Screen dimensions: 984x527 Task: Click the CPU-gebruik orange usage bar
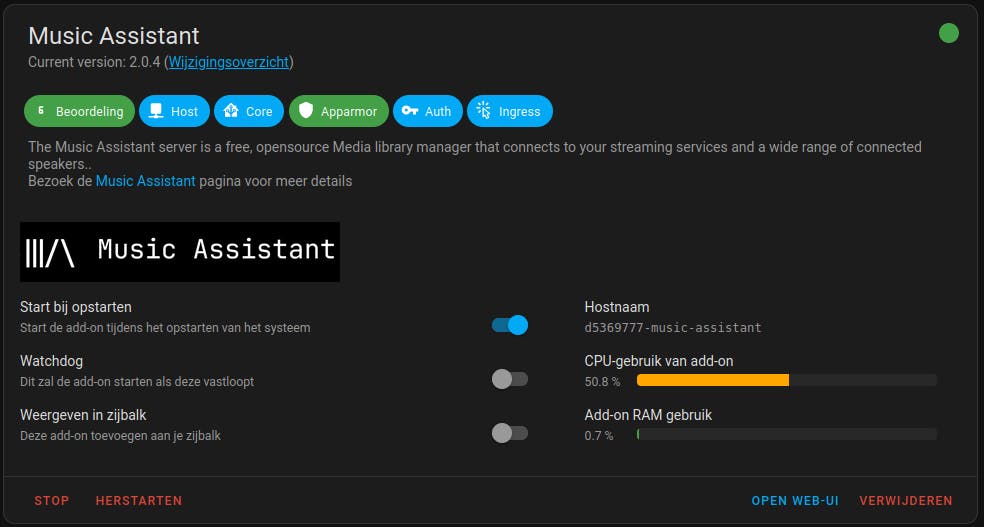(713, 380)
